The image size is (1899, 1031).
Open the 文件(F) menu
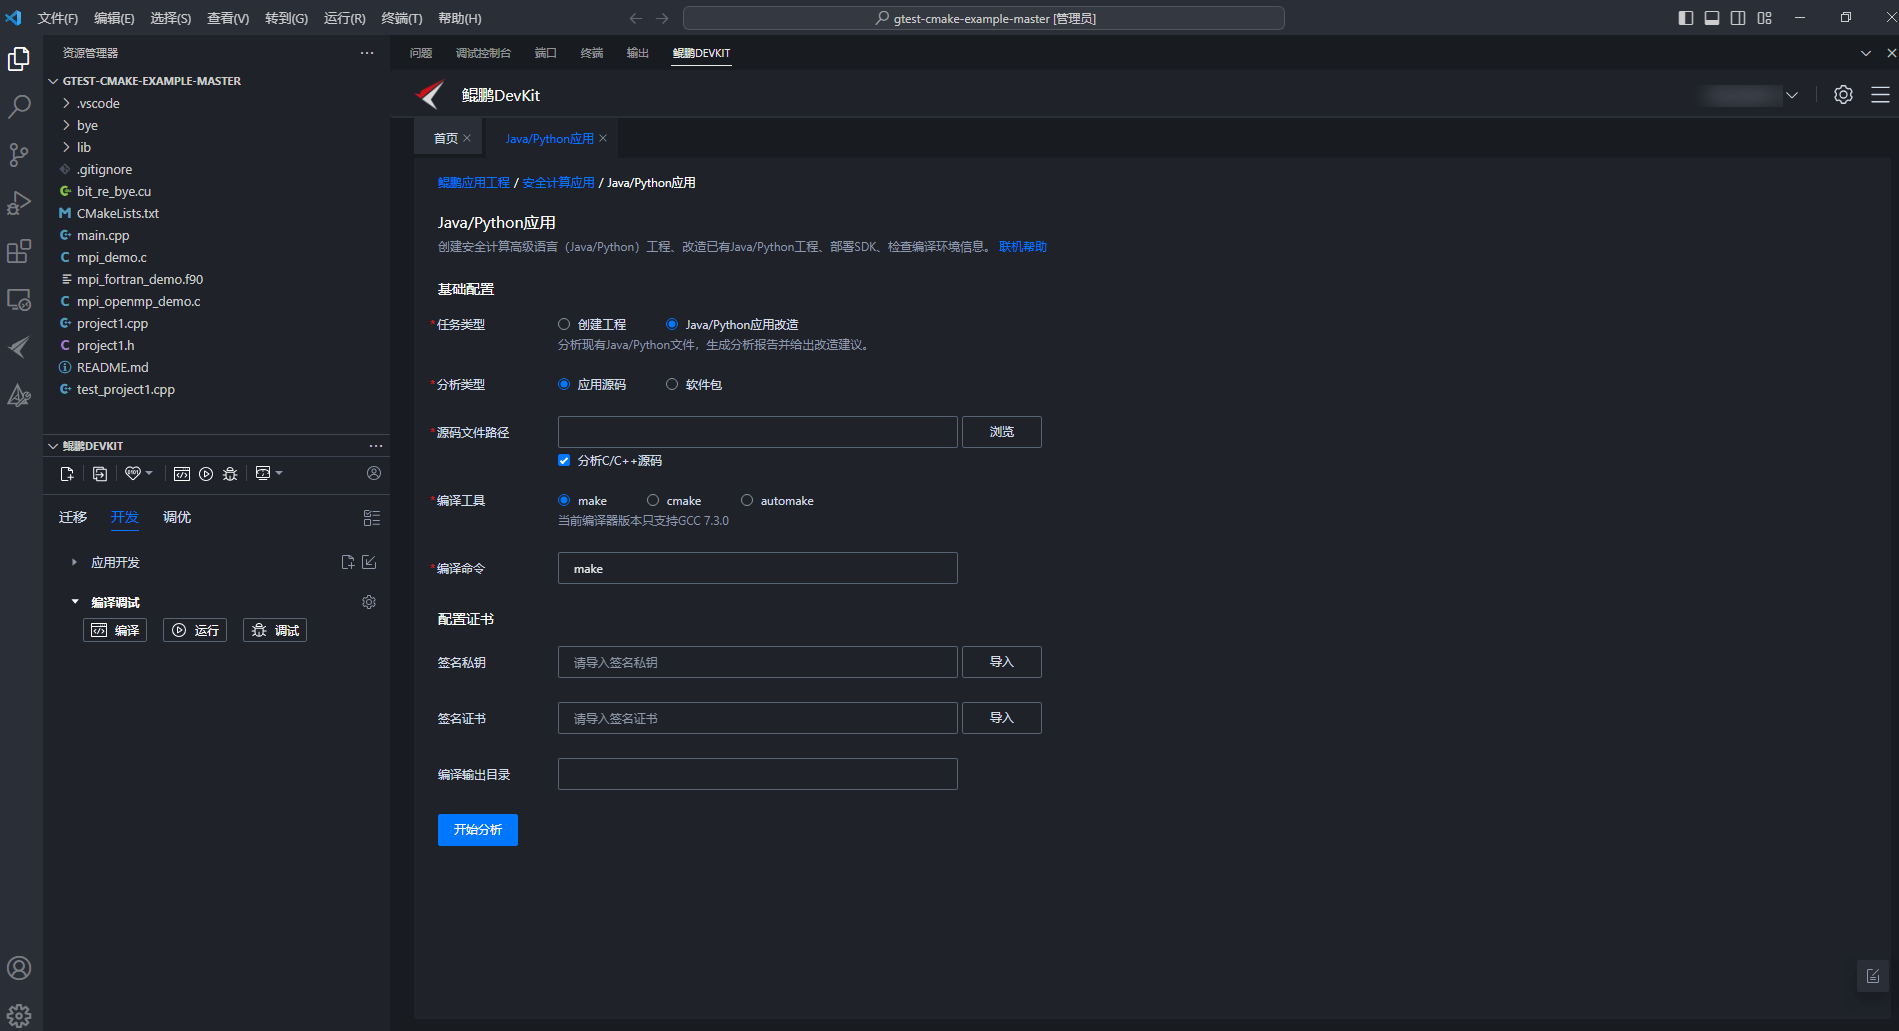click(x=58, y=18)
